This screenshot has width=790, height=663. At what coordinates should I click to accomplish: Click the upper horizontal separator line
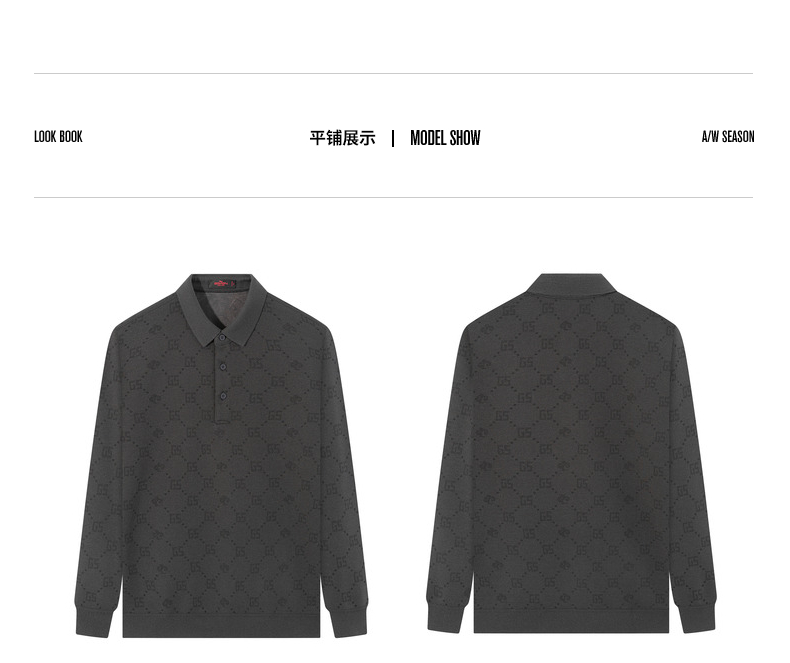[x=393, y=74]
